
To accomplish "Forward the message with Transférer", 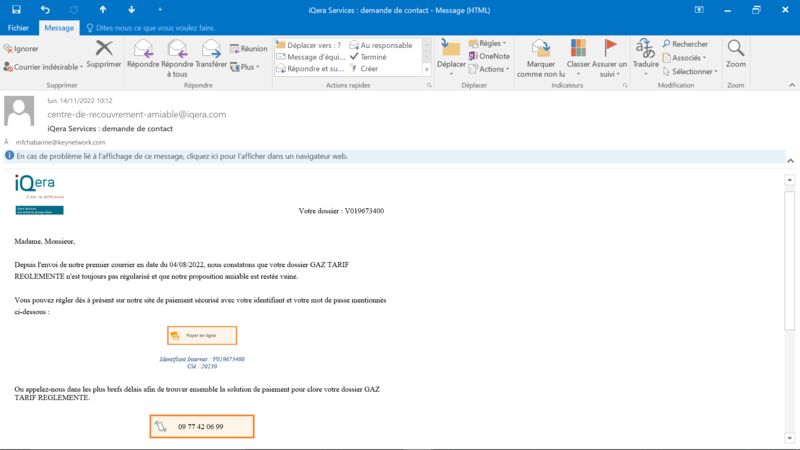I will pyautogui.click(x=211, y=55).
